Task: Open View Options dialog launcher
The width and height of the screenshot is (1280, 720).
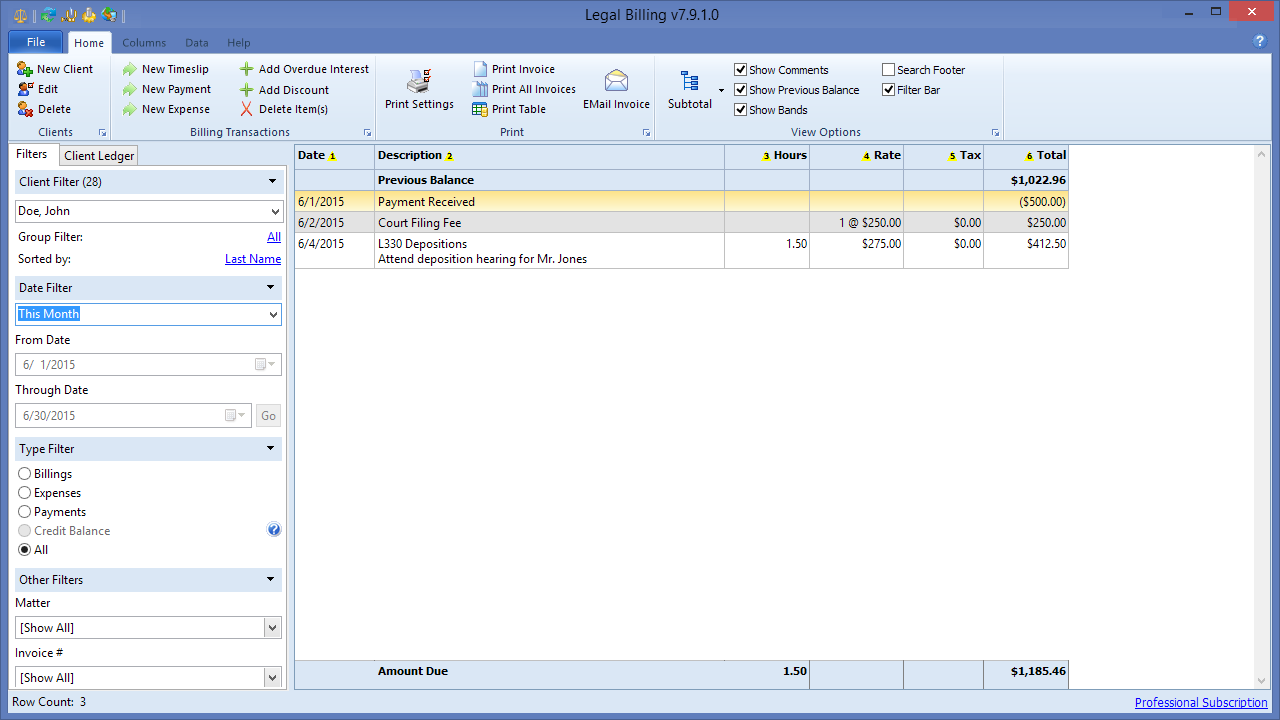Action: click(995, 133)
